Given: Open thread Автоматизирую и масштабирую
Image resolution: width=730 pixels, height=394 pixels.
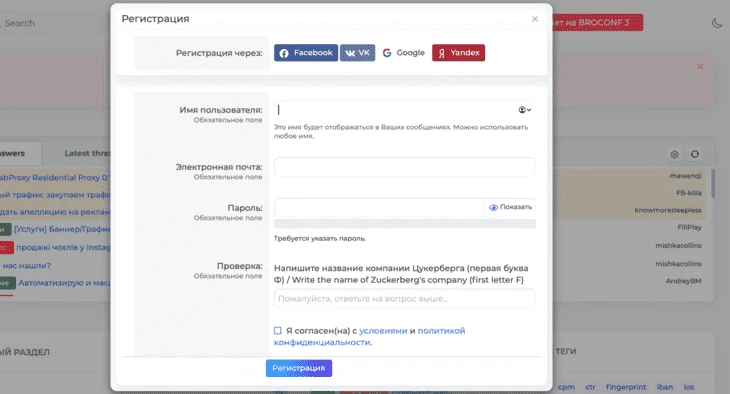Looking at the screenshot, I should [64, 283].
